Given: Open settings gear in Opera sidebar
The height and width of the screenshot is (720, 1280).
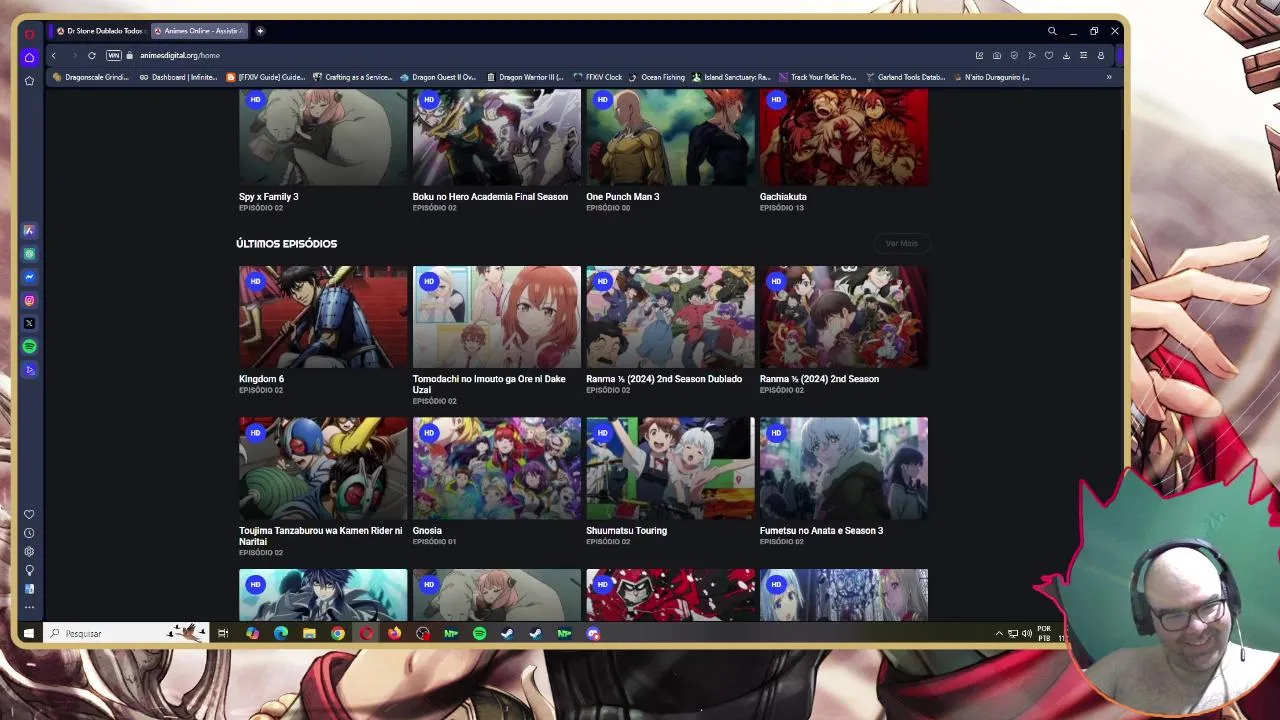Looking at the screenshot, I should pyautogui.click(x=29, y=551).
